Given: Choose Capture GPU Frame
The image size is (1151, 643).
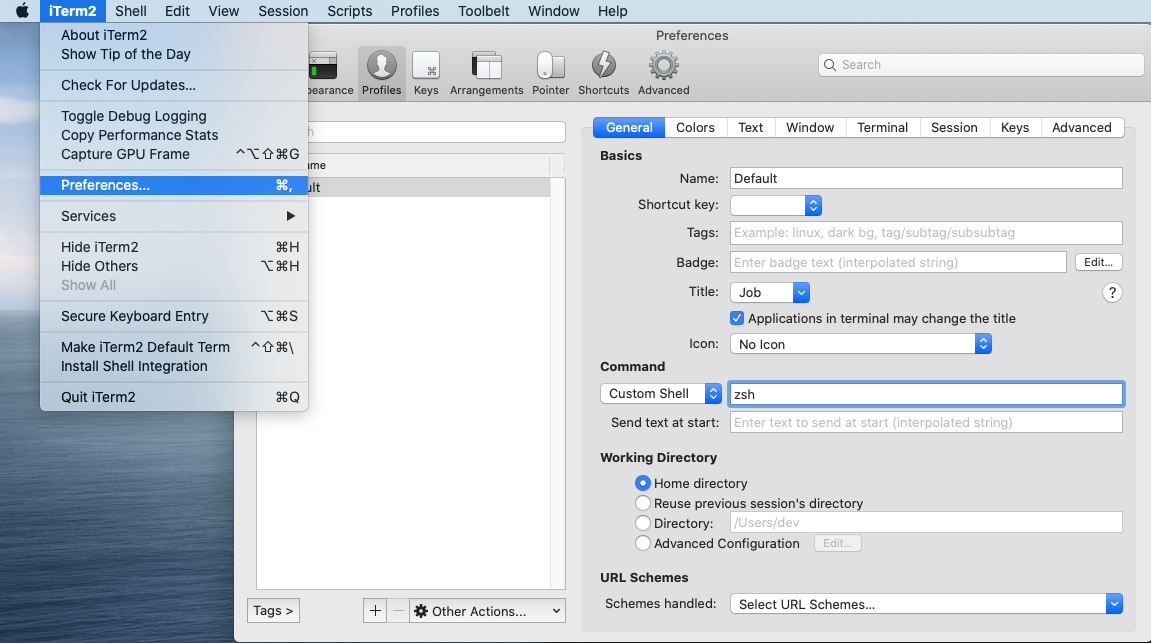Looking at the screenshot, I should (174, 154).
